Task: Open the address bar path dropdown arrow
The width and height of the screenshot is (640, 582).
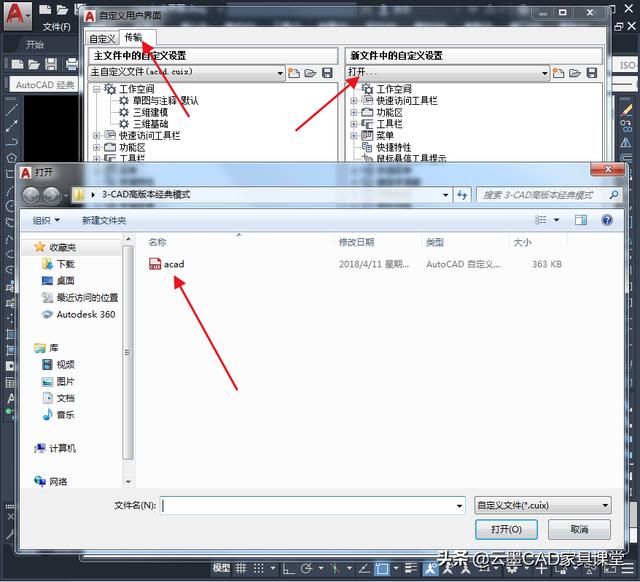Action: tap(445, 195)
